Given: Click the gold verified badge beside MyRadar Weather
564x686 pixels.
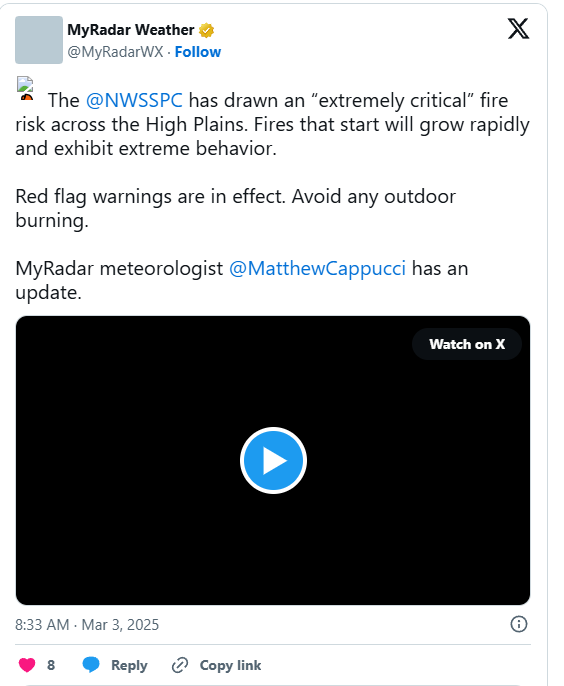Looking at the screenshot, I should click(207, 30).
